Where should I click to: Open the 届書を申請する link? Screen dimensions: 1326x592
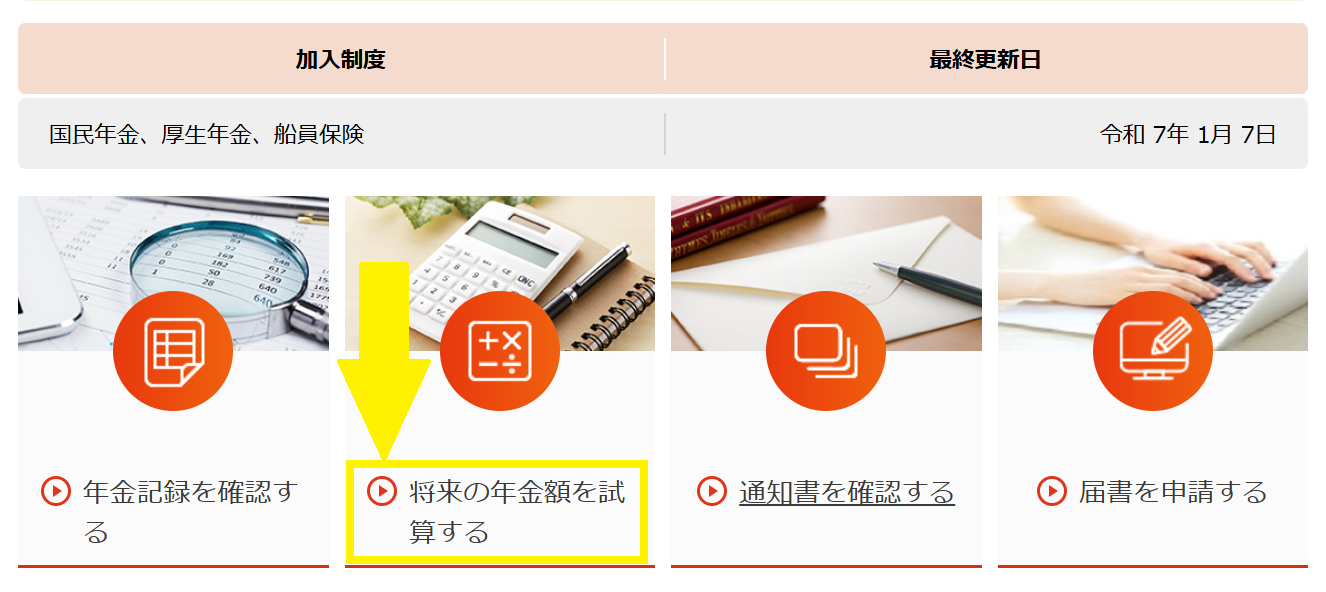coord(1173,492)
